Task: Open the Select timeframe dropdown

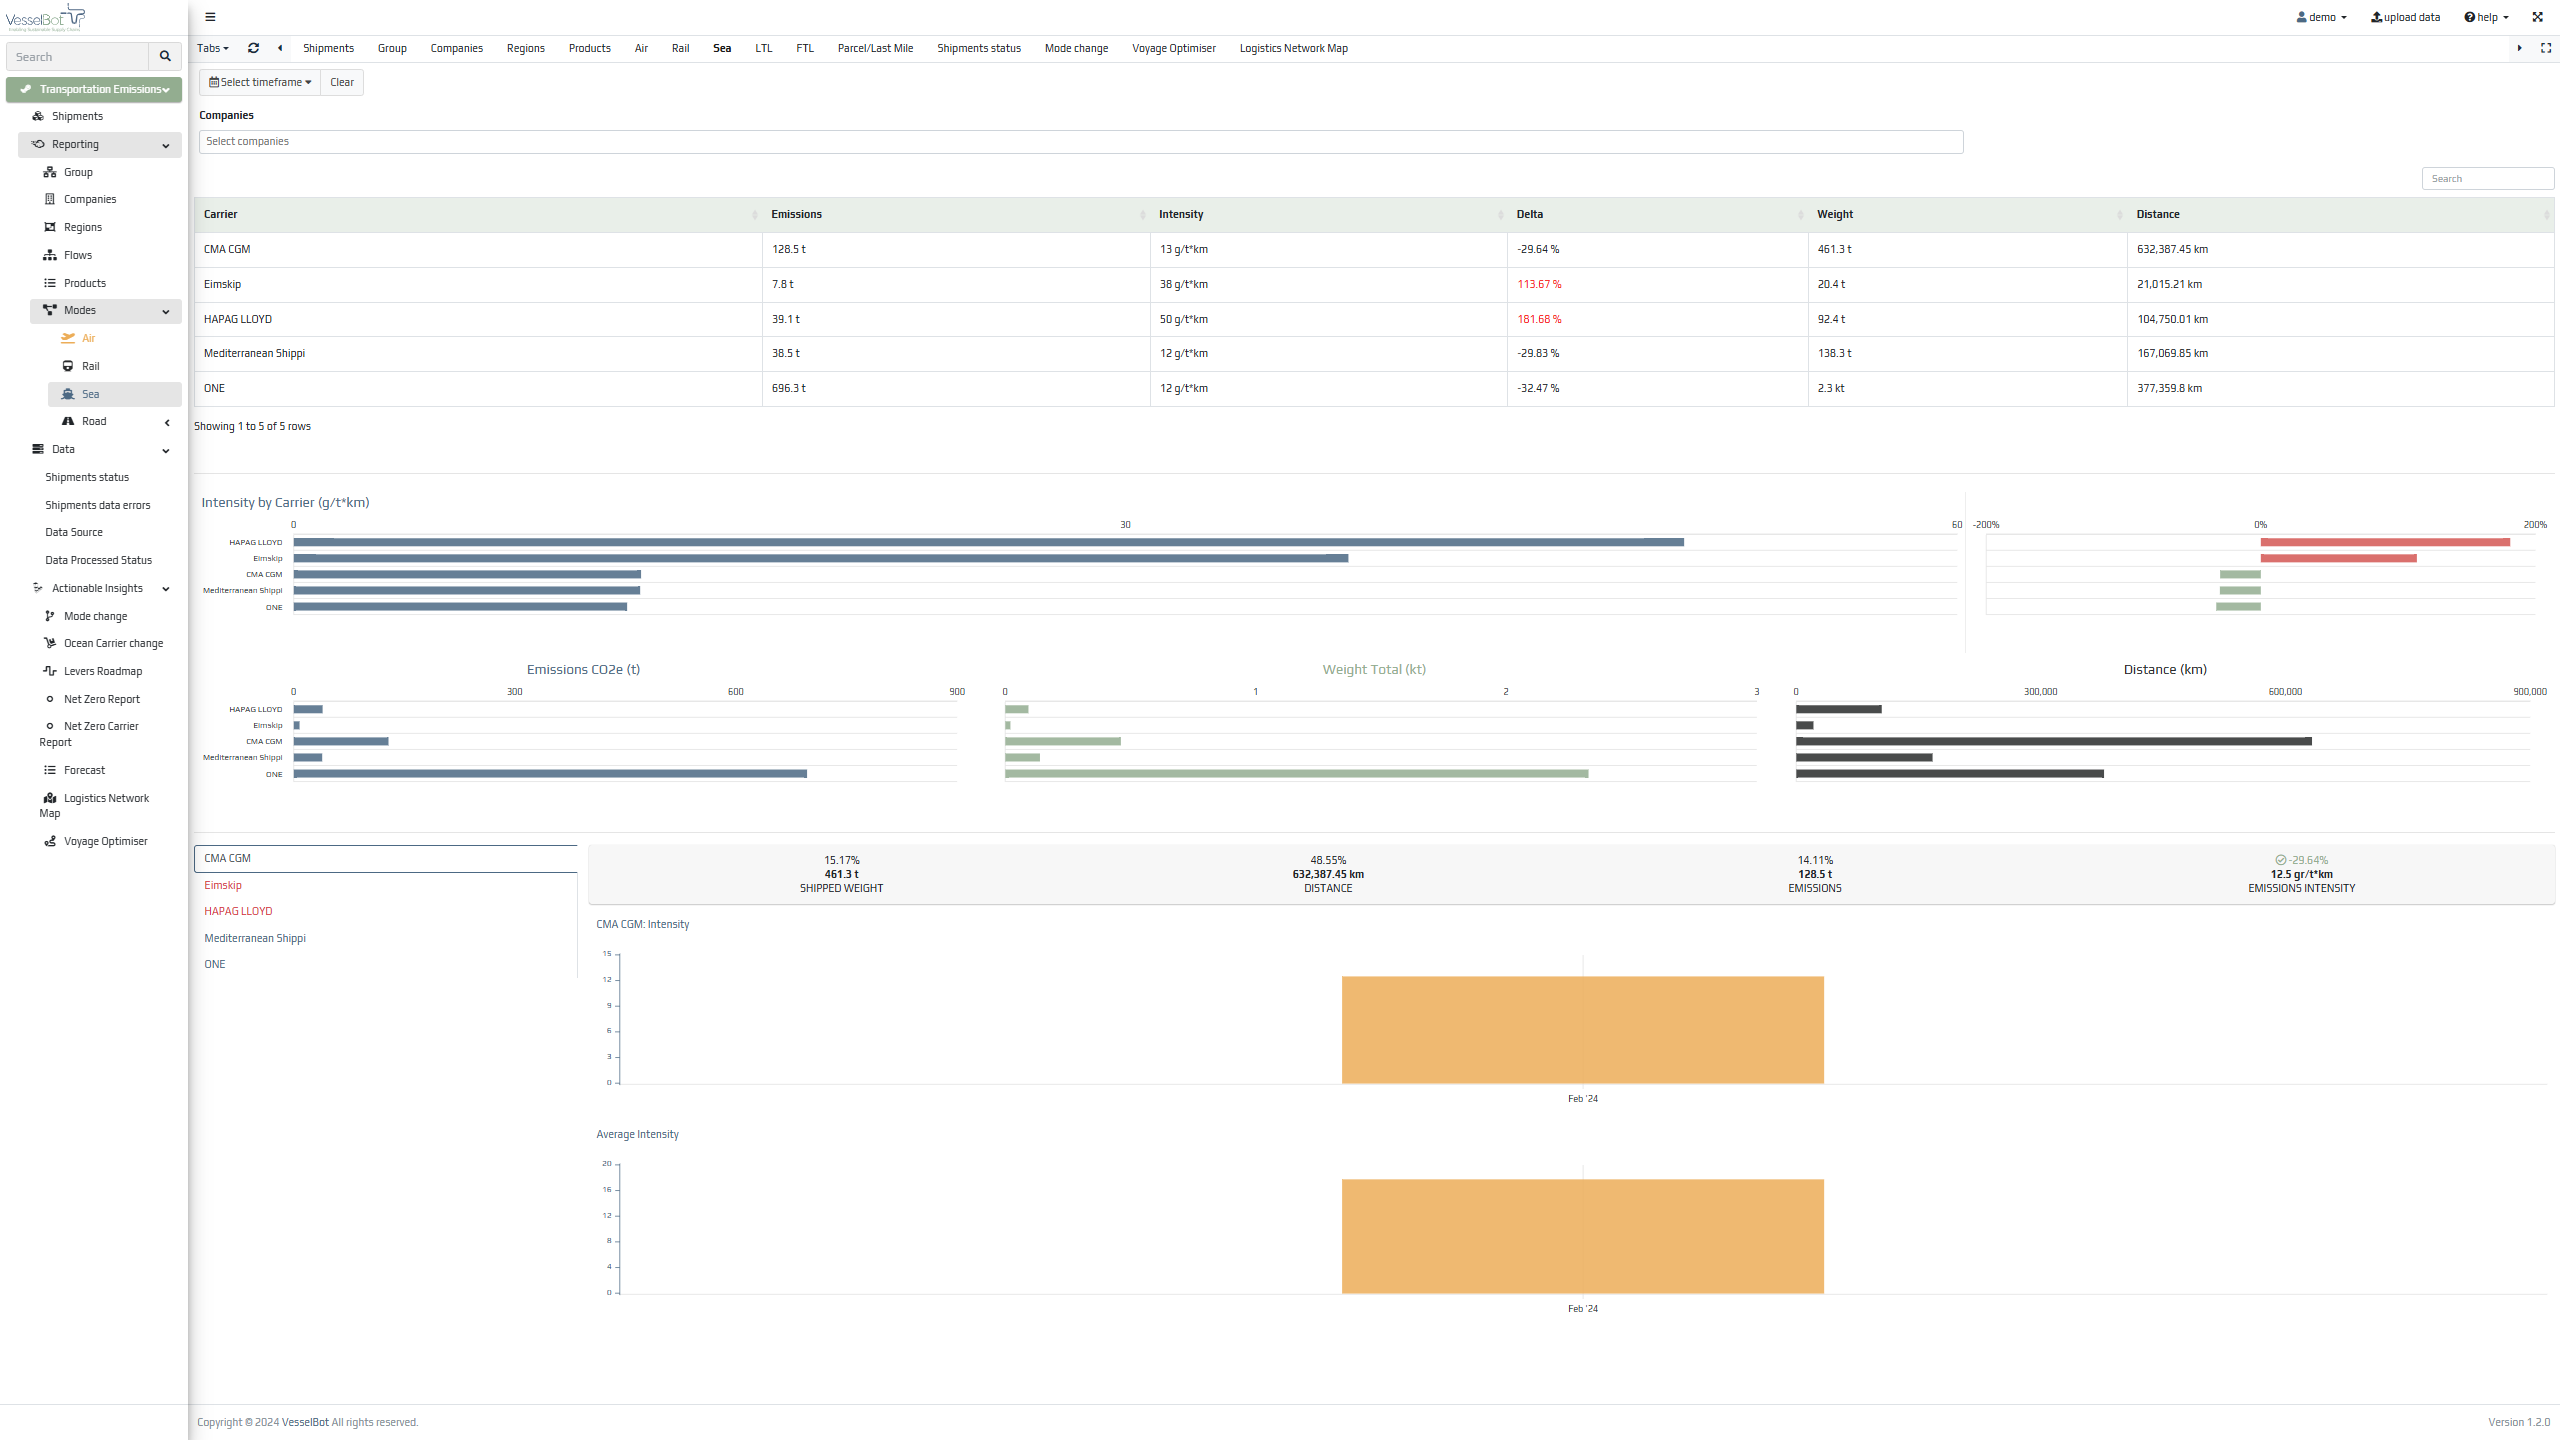Action: pyautogui.click(x=260, y=82)
